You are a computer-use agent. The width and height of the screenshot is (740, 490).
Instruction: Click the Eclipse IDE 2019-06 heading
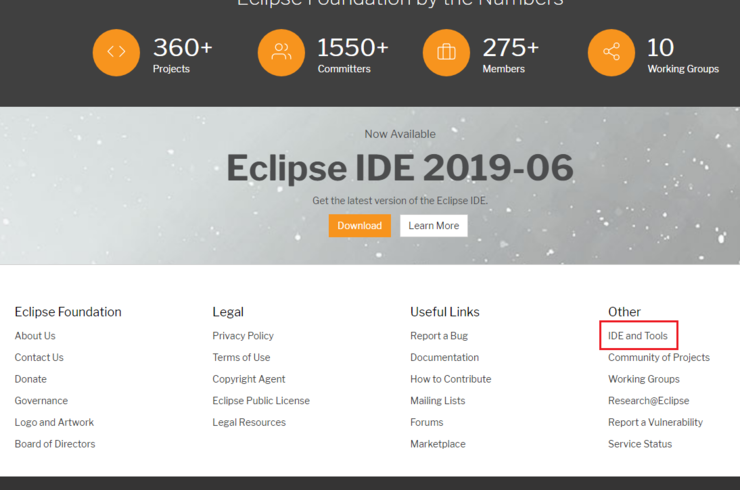400,168
